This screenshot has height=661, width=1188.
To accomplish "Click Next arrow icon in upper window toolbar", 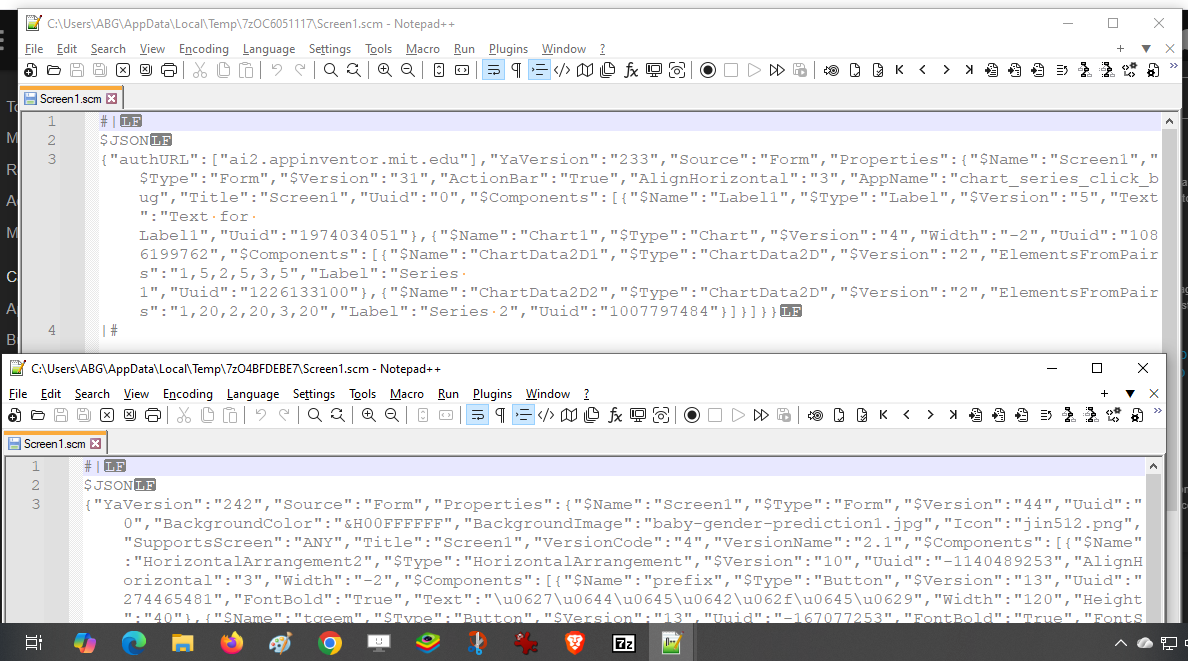I will [946, 70].
